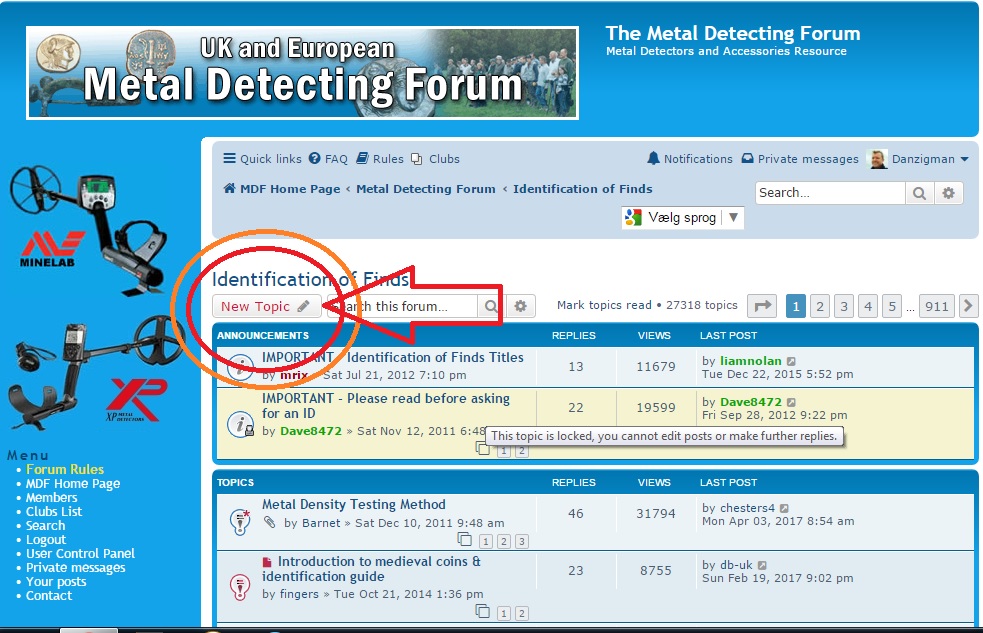Viewport: 983px width, 633px height.
Task: Open User Control Panel in side menu
Action: click(x=80, y=553)
